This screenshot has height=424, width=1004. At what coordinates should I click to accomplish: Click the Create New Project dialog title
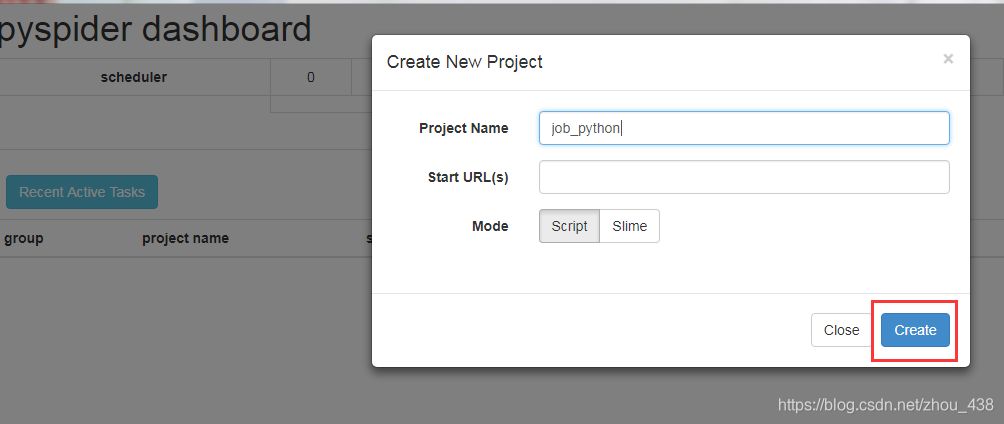(x=465, y=62)
